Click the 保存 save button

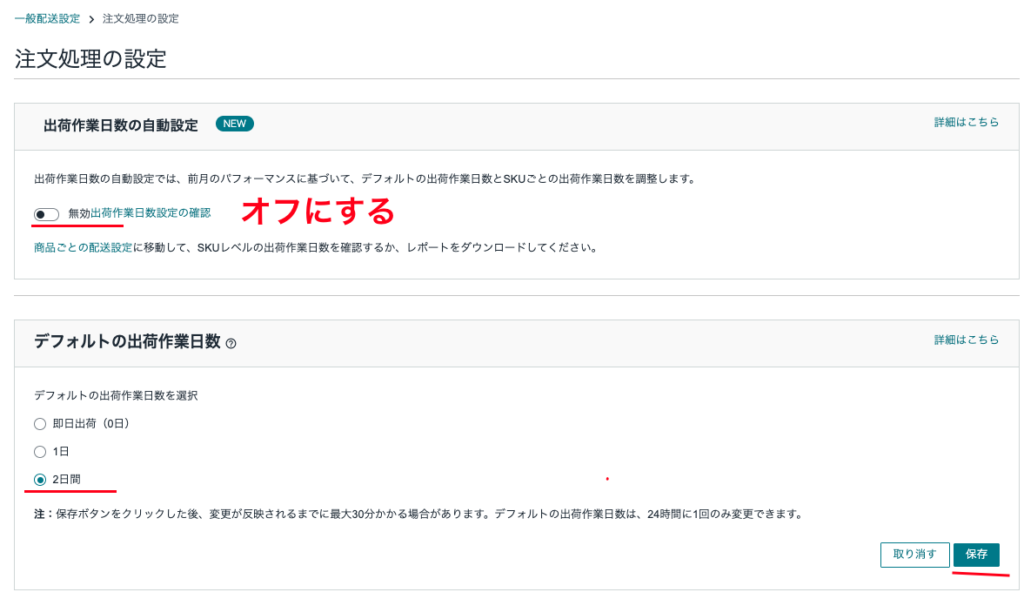pyautogui.click(x=976, y=555)
